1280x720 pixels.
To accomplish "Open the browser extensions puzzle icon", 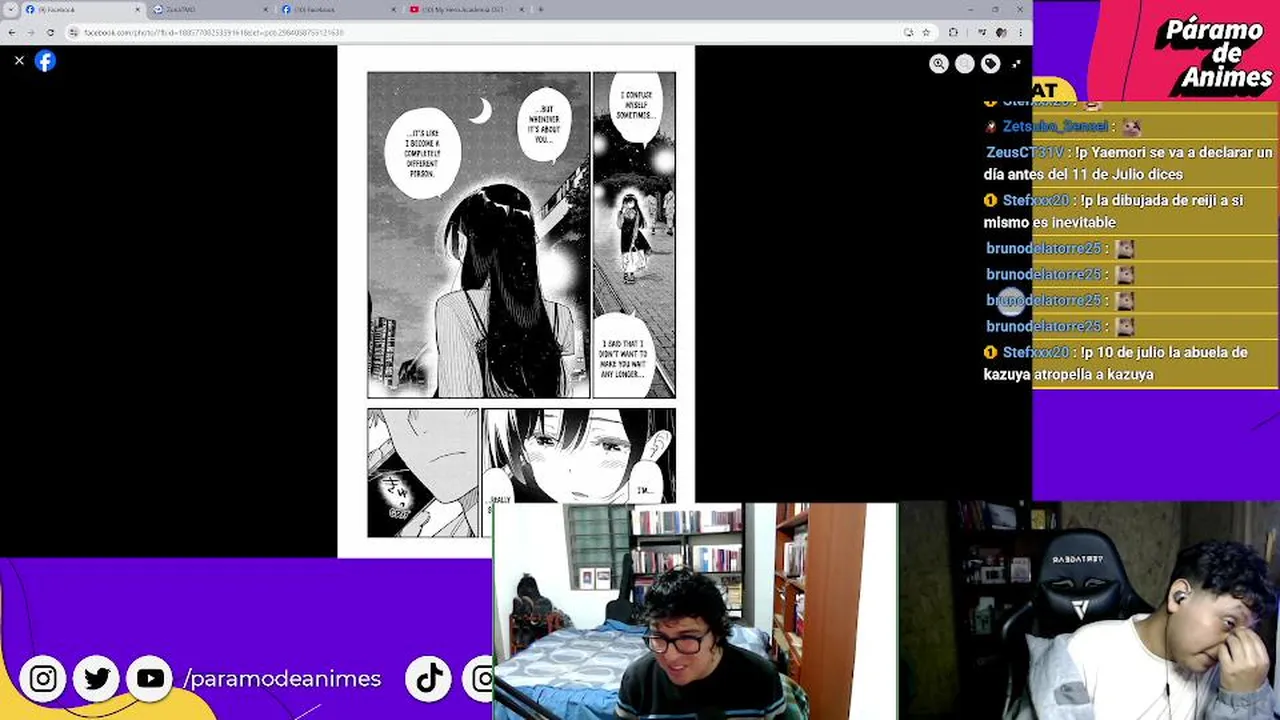I will tap(953, 32).
